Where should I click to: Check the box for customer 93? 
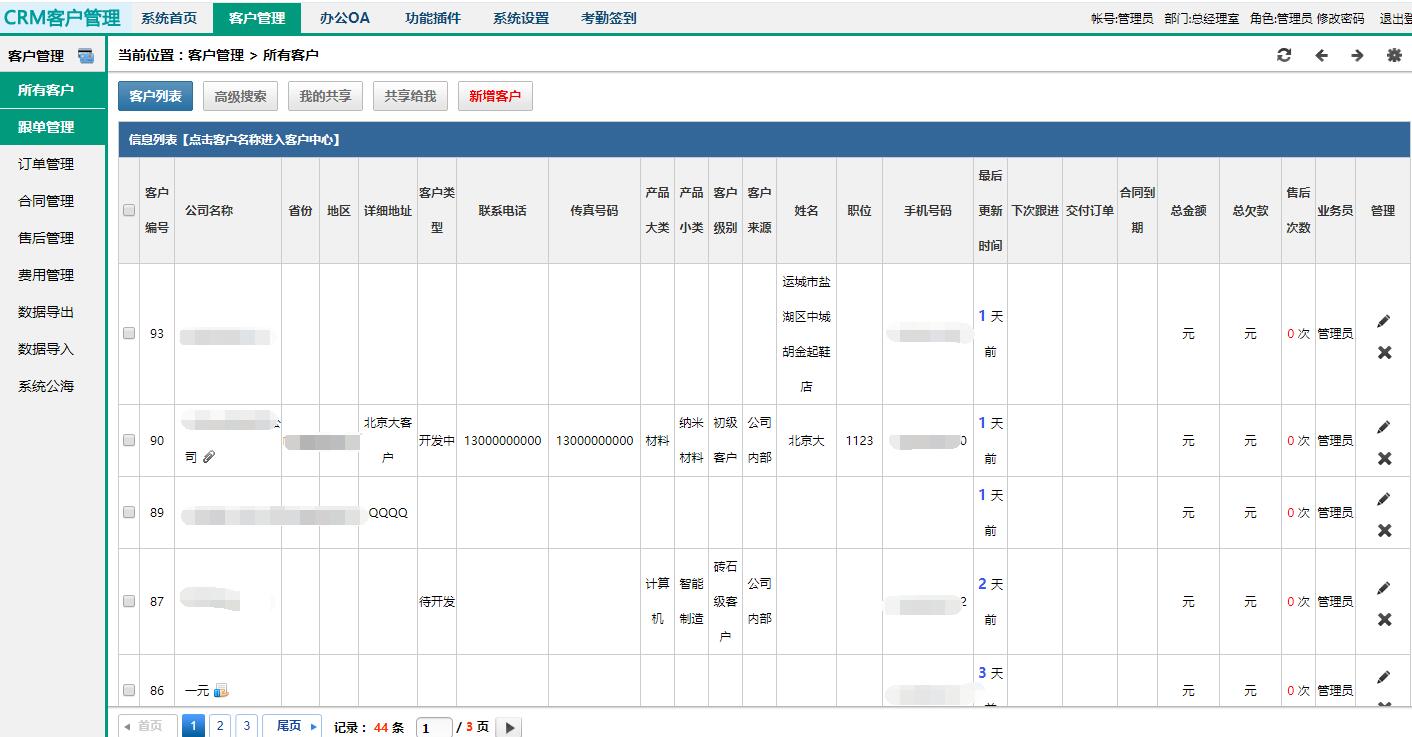coord(129,334)
